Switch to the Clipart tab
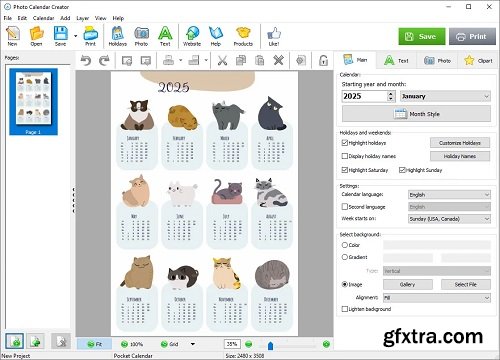This screenshot has height=360, width=500. pos(478,61)
